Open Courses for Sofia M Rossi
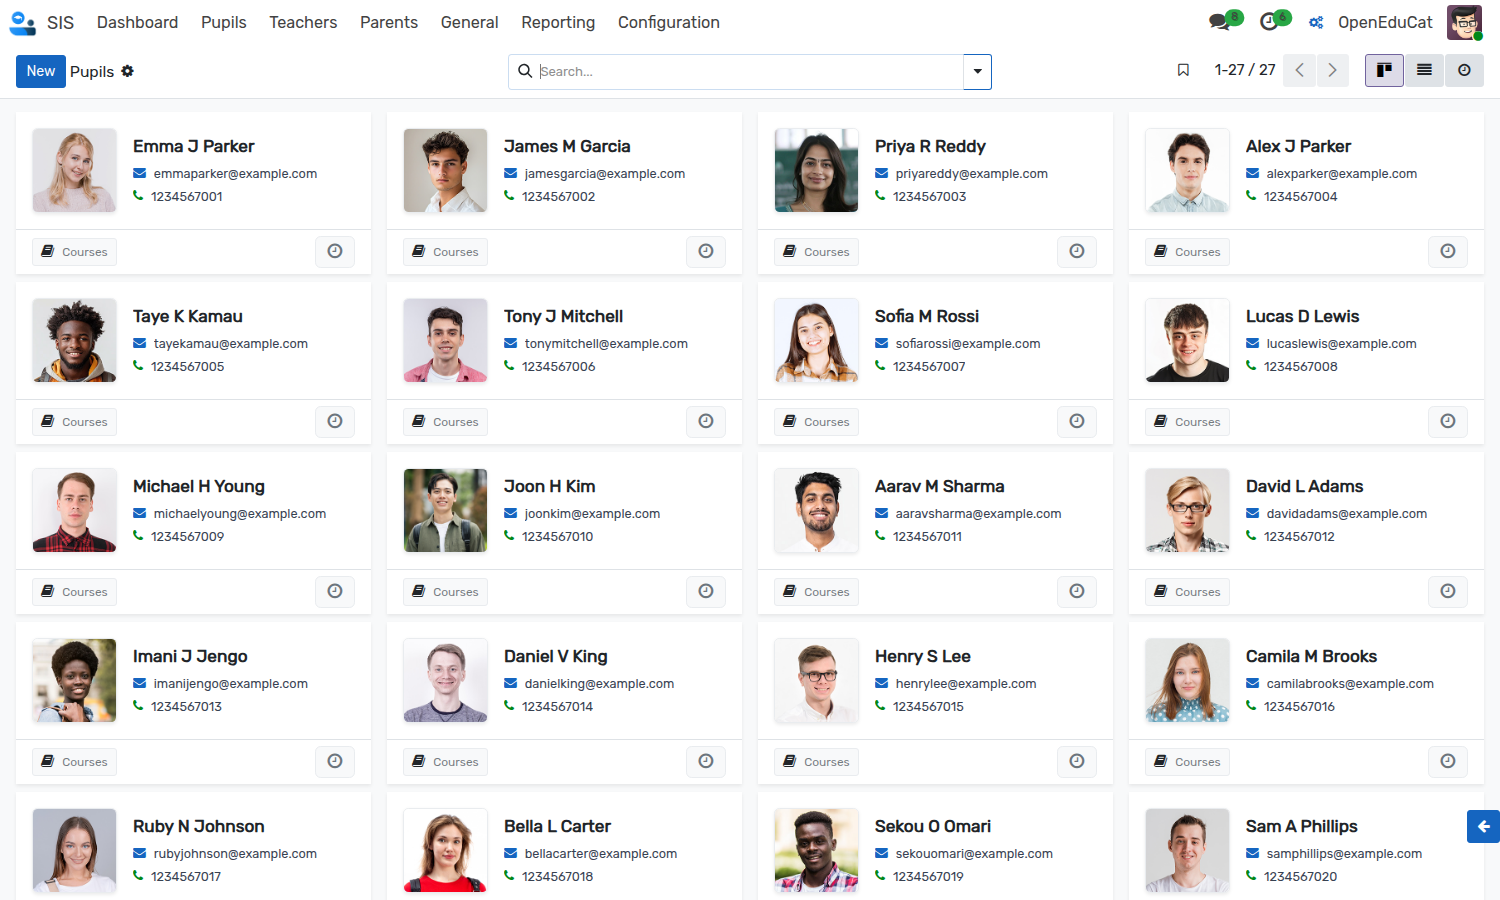Image resolution: width=1500 pixels, height=900 pixels. pos(816,422)
